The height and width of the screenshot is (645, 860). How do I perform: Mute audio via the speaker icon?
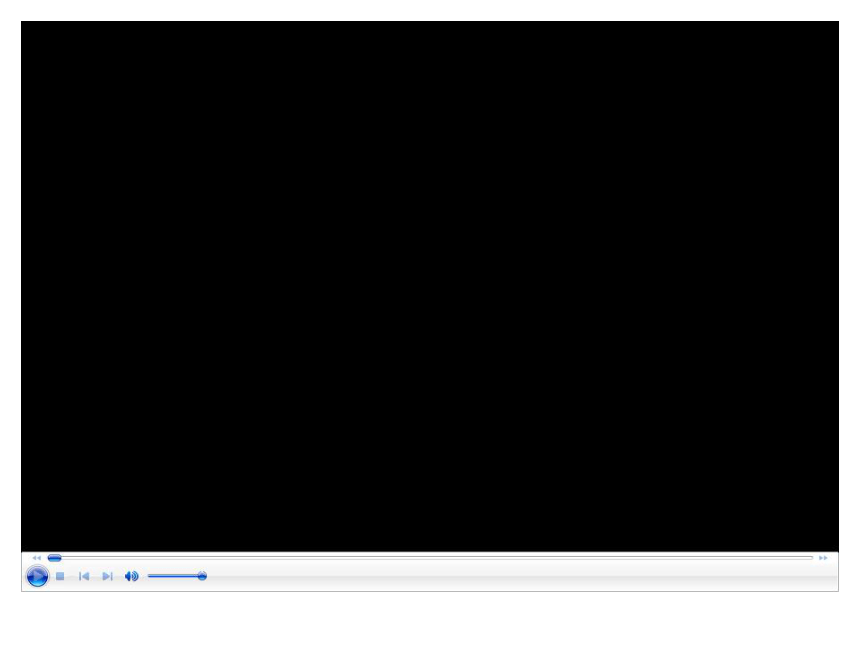132,576
